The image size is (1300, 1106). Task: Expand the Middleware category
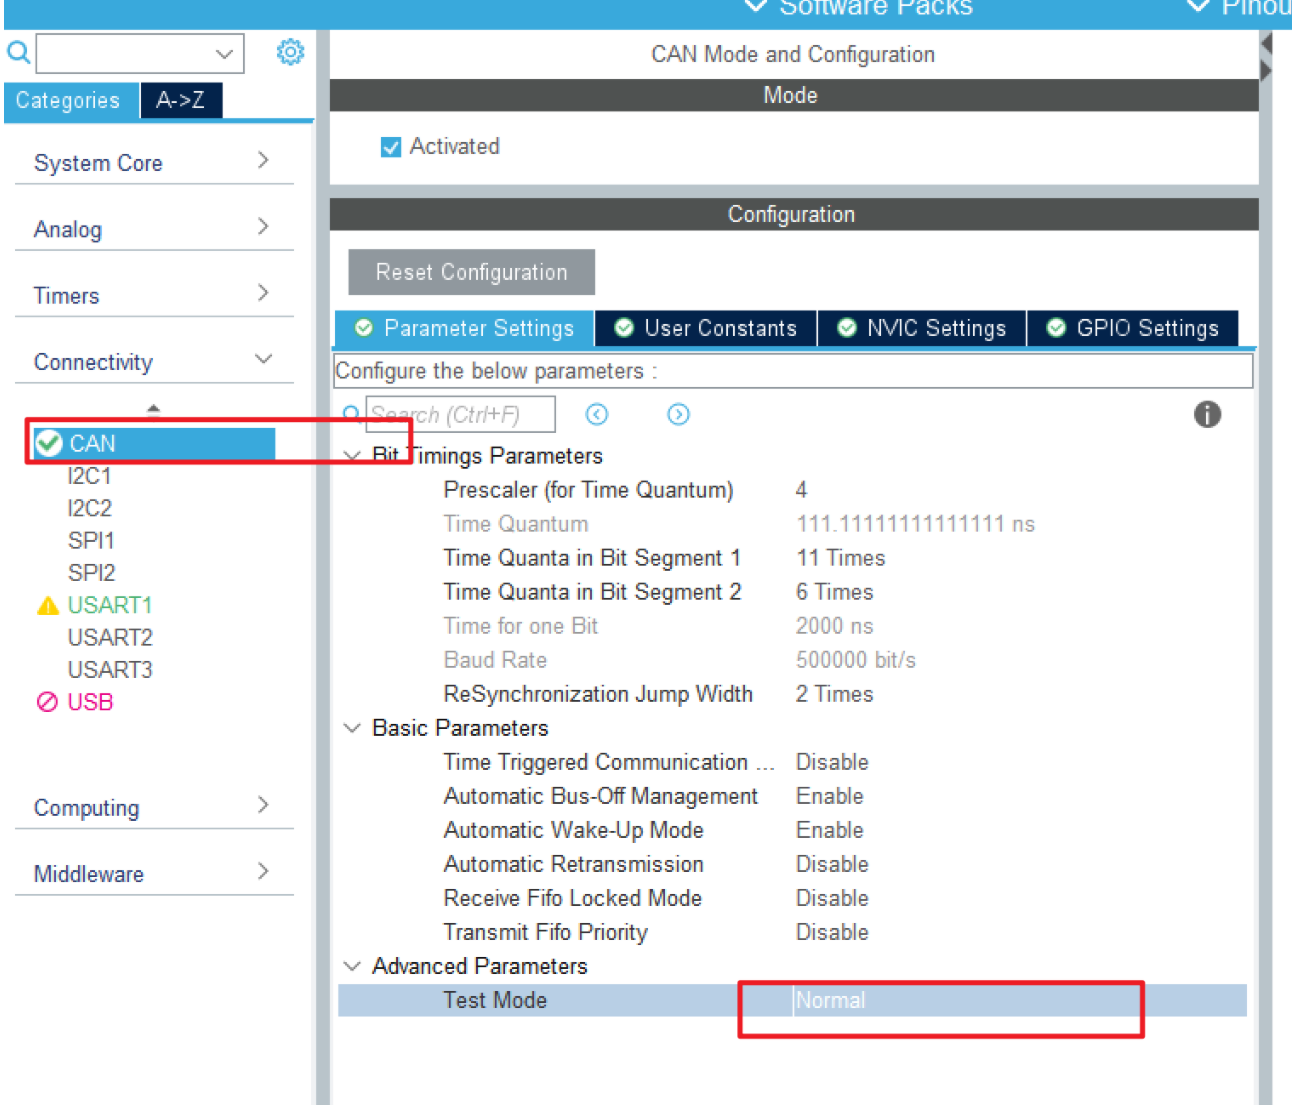point(263,871)
